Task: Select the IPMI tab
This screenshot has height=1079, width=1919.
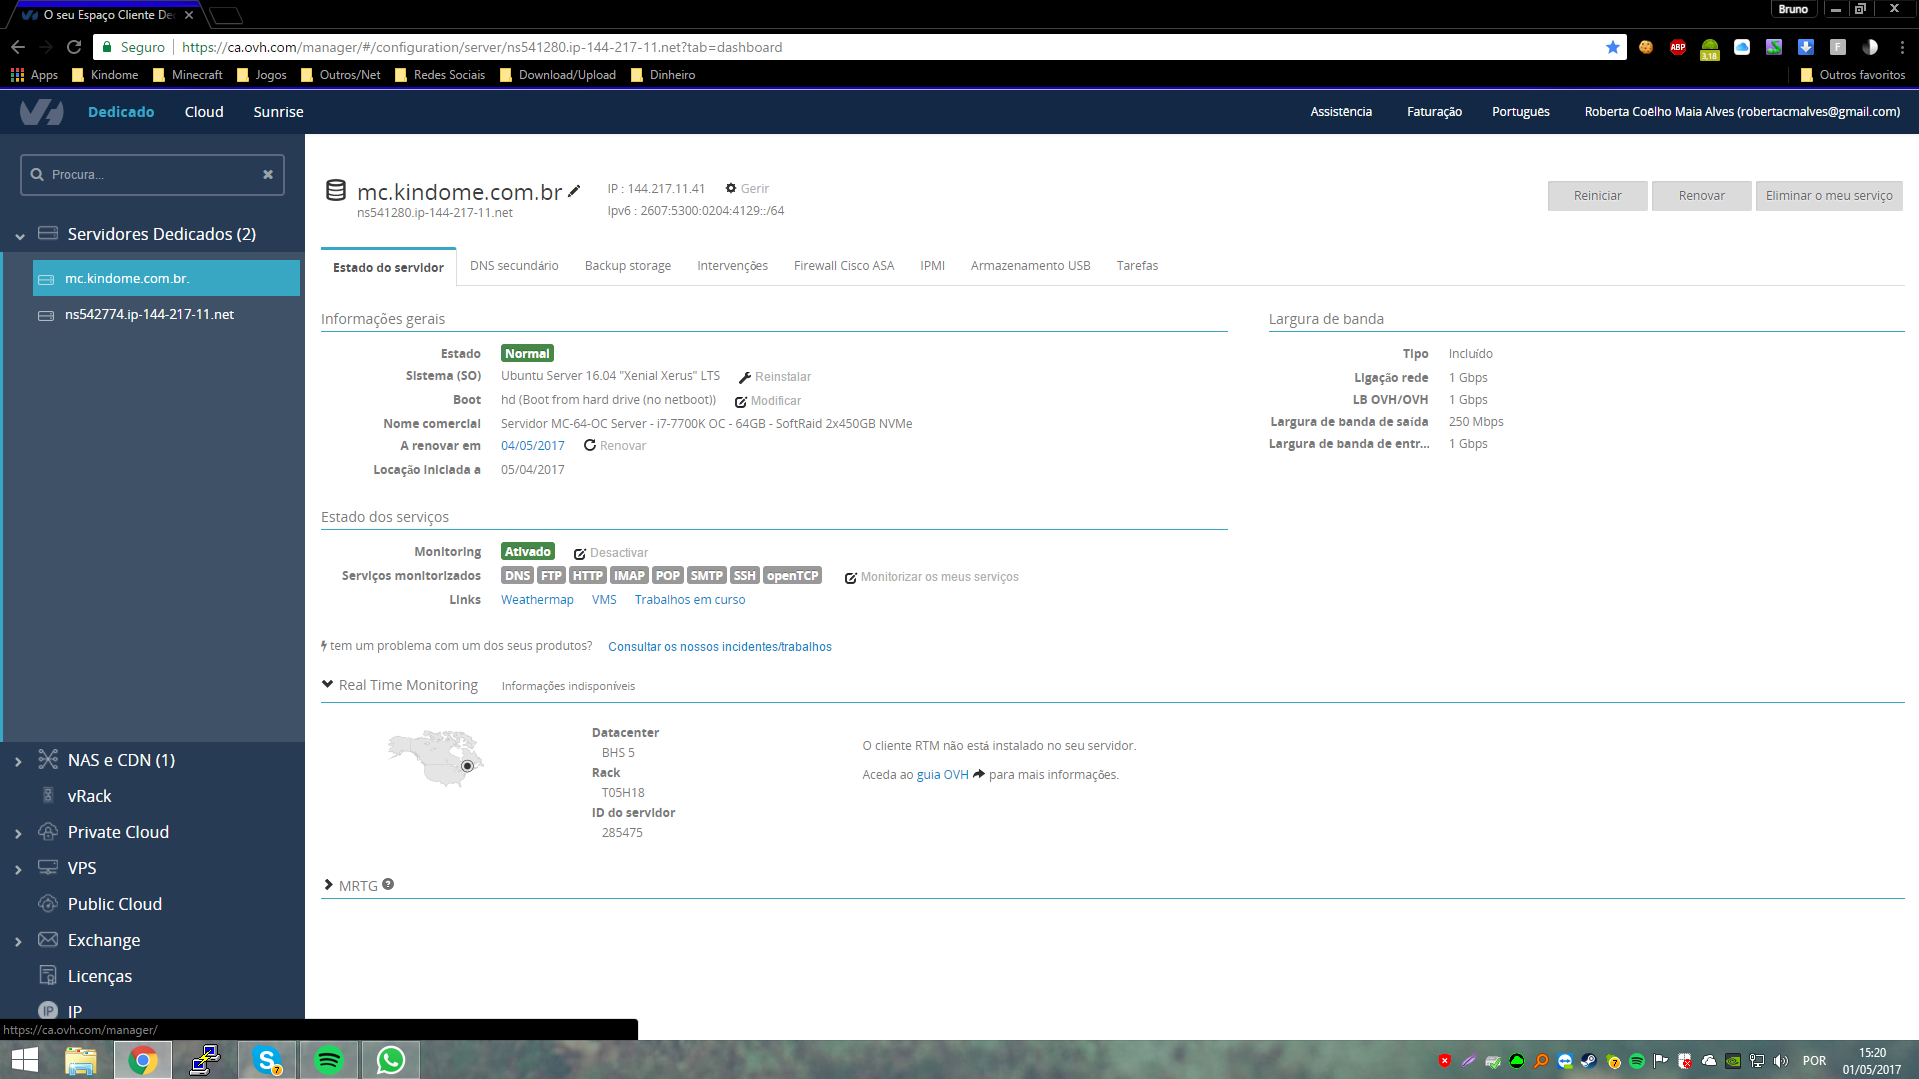Action: tap(932, 266)
